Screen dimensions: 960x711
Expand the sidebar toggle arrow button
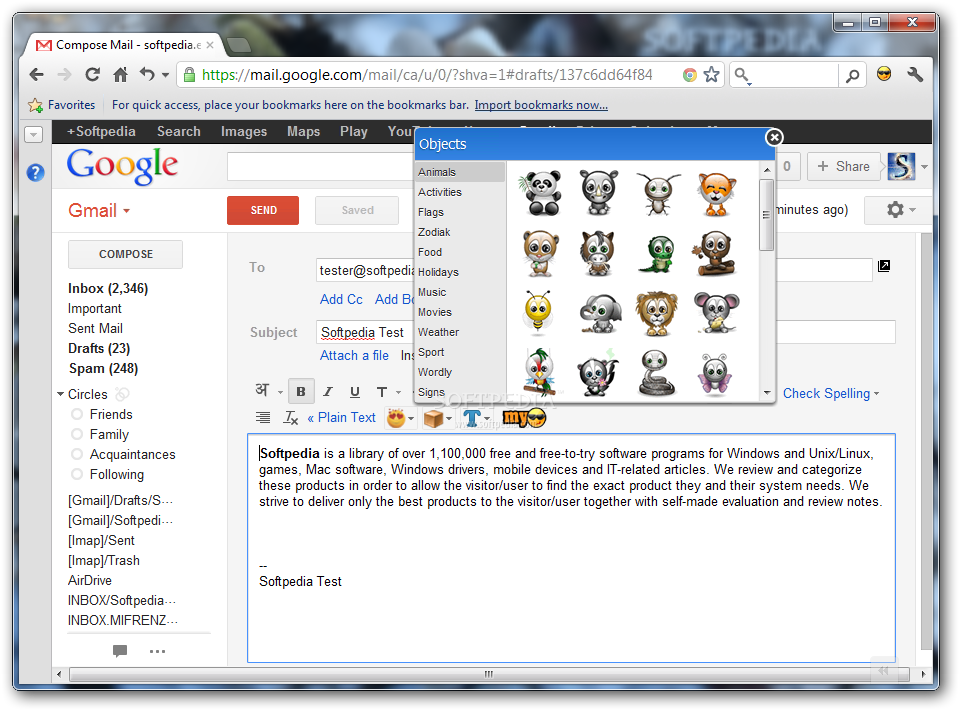[x=33, y=134]
